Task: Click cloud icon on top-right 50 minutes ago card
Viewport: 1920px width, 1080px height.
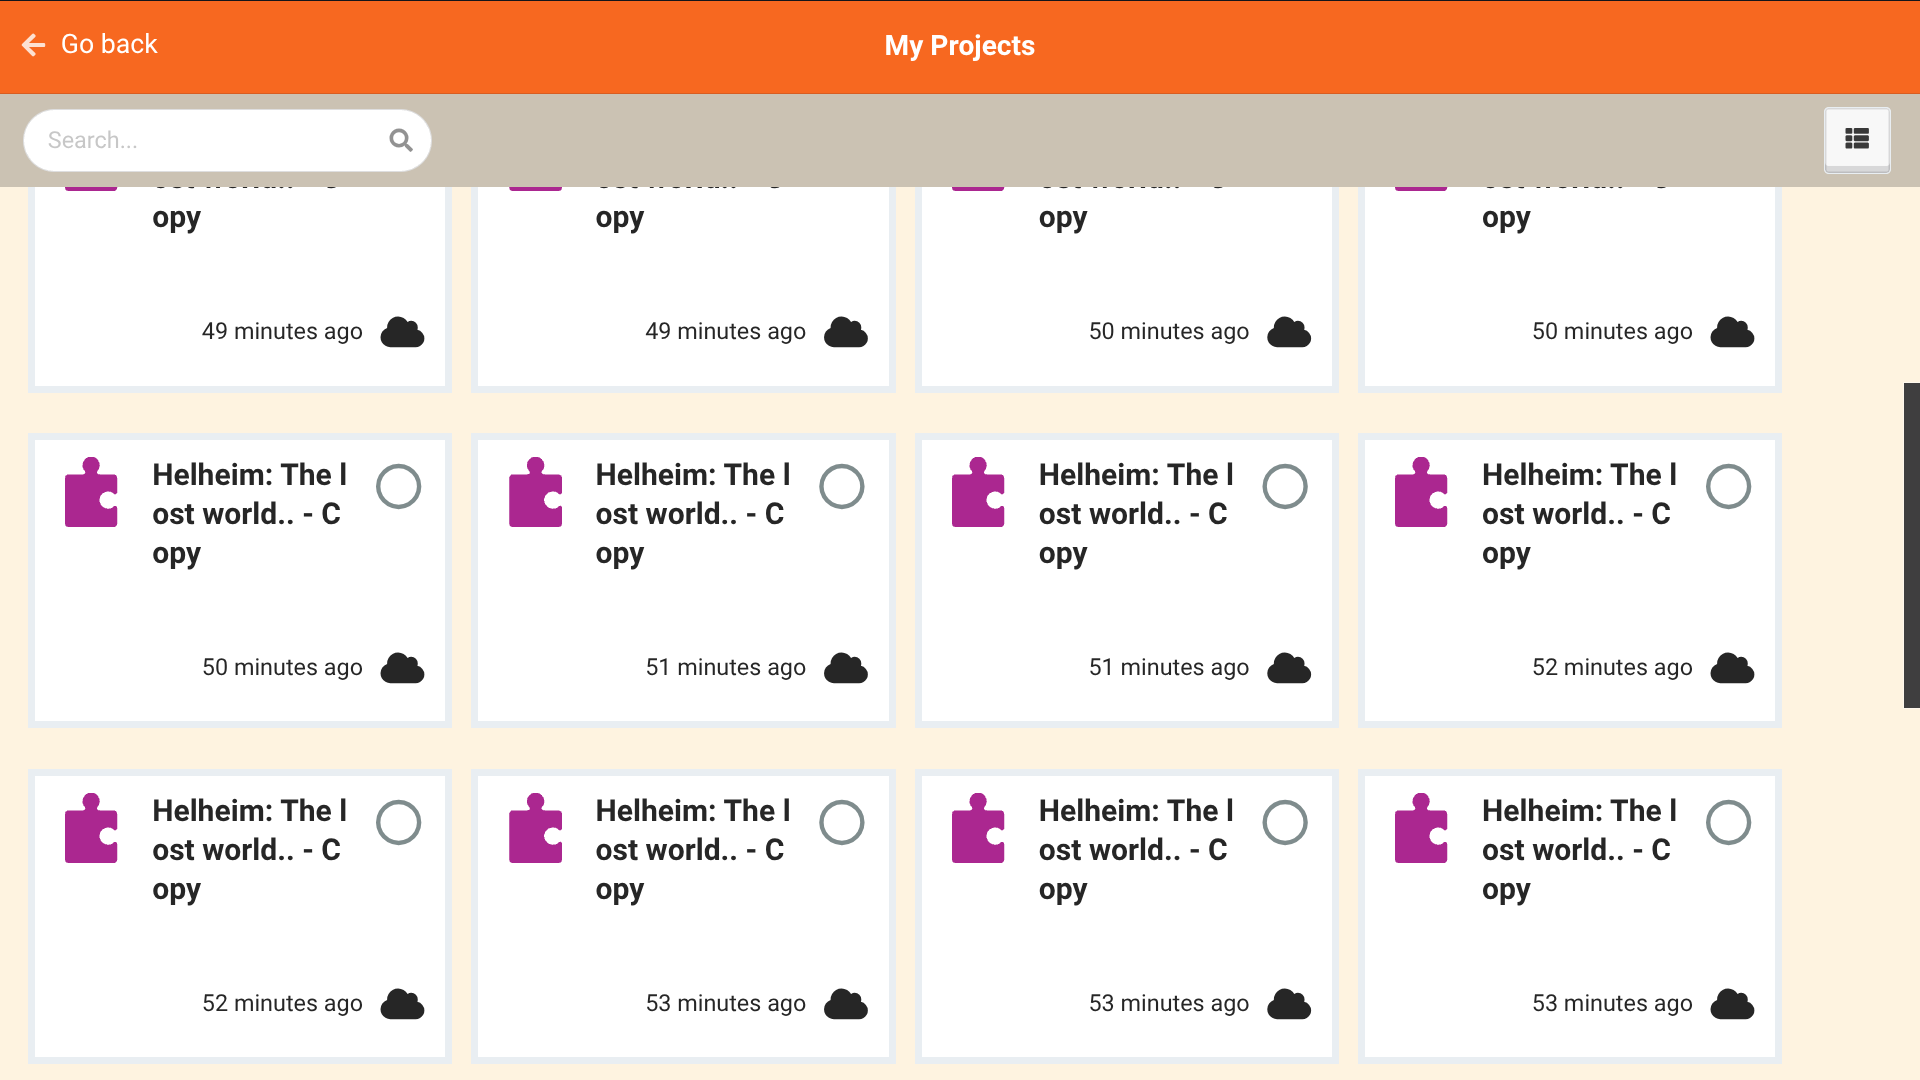Action: 1732,332
